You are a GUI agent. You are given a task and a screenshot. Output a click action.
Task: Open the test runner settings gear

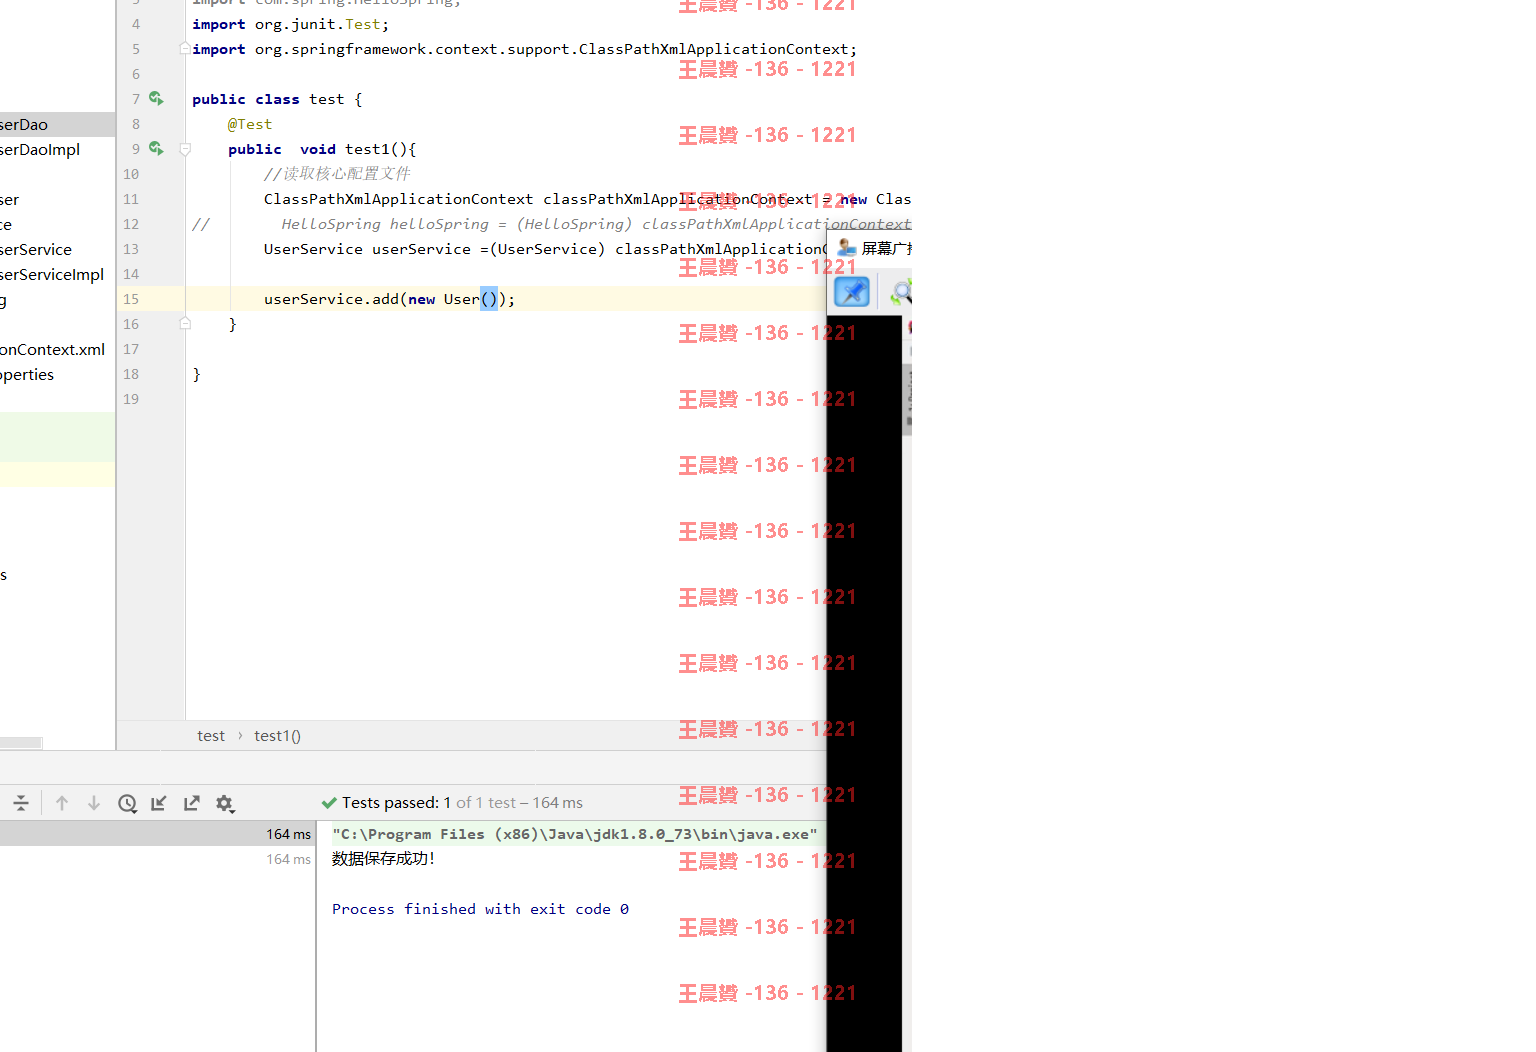point(225,803)
